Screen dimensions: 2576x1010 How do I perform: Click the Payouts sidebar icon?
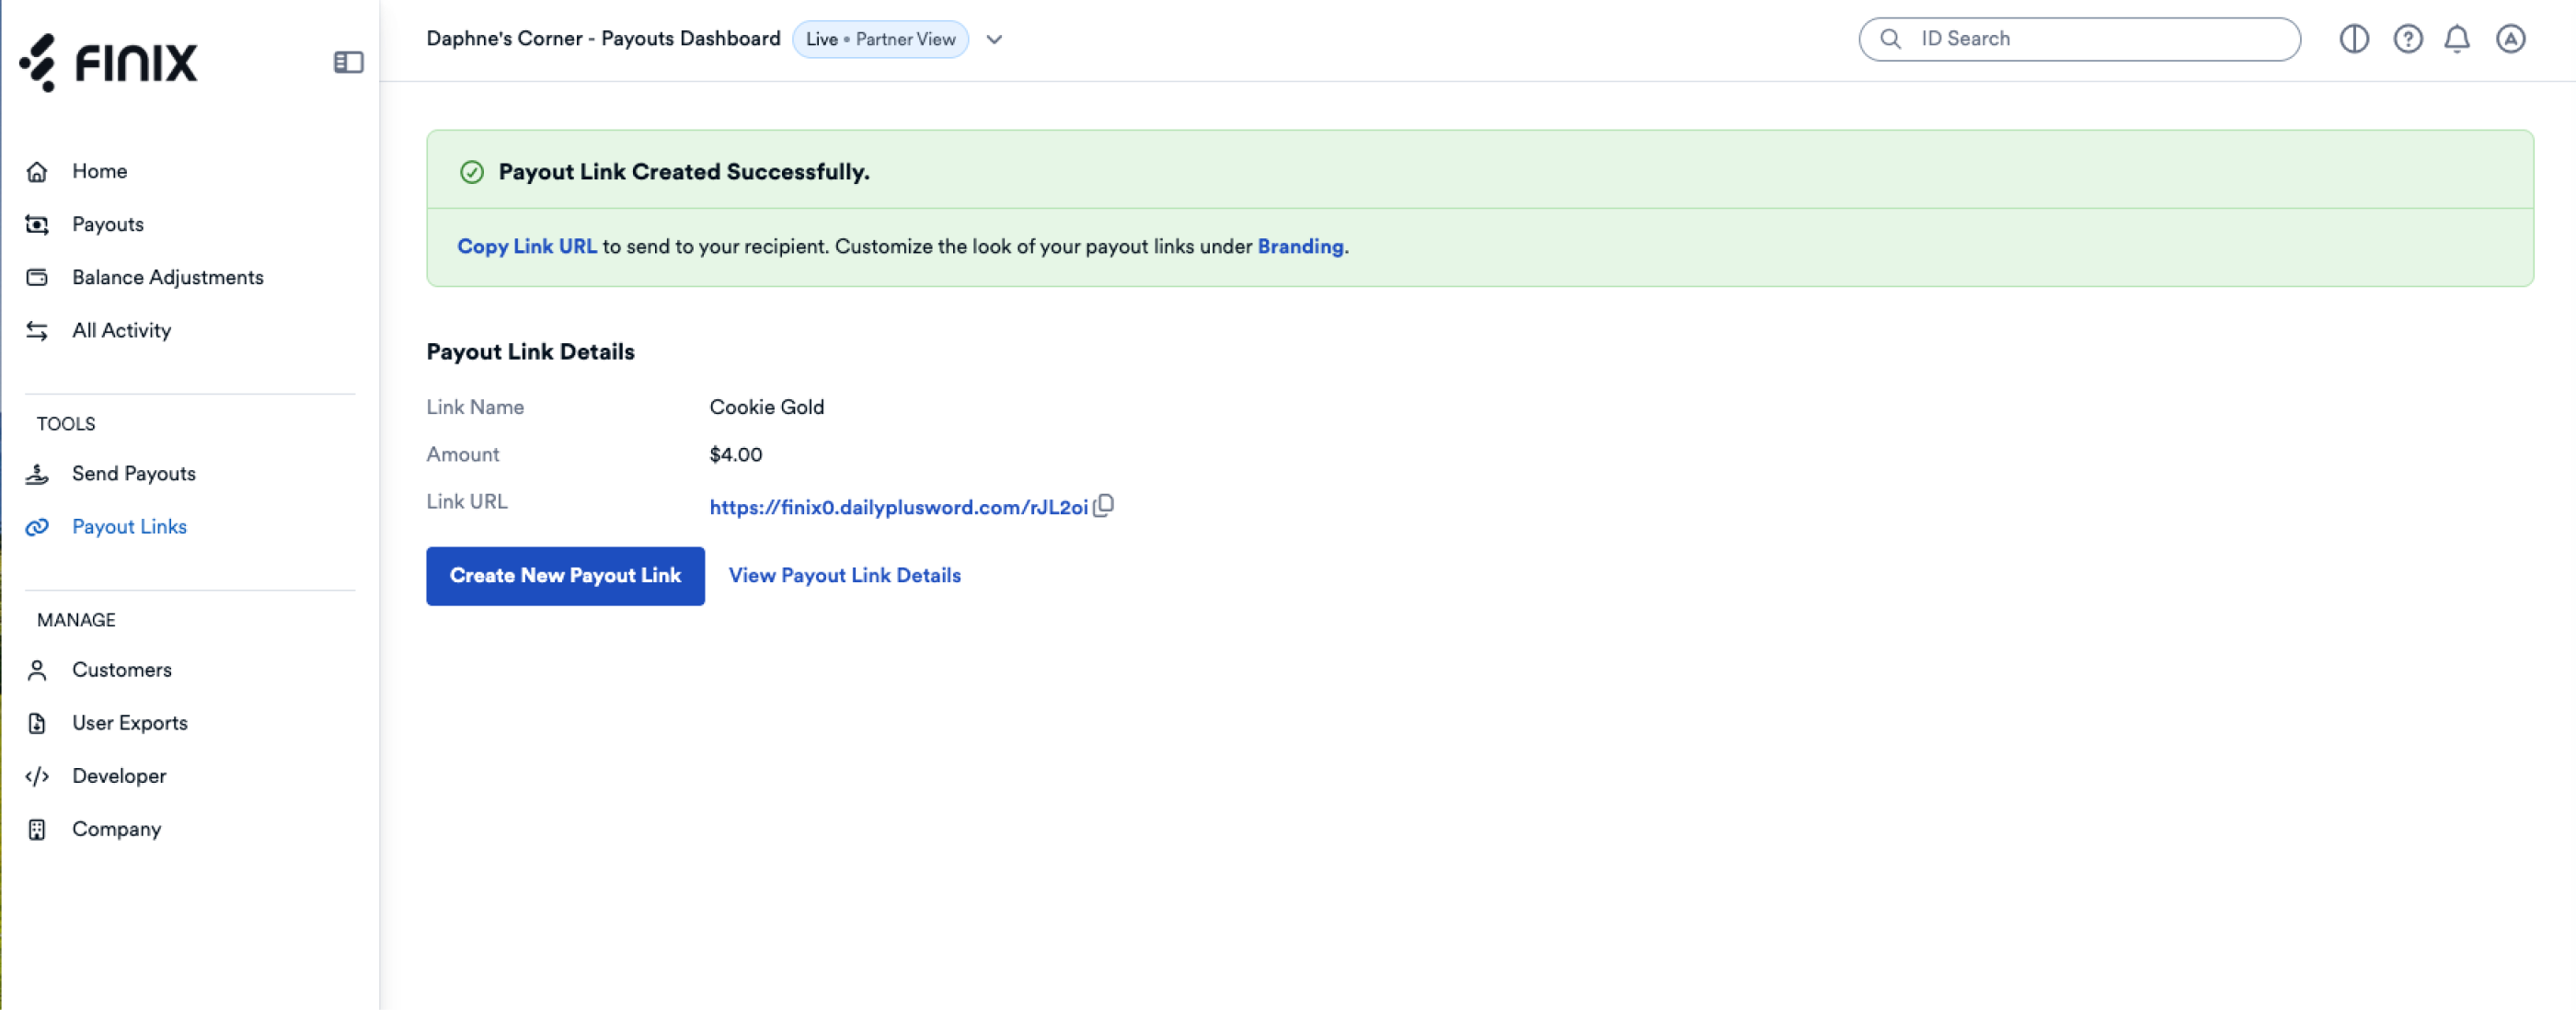pyautogui.click(x=37, y=225)
